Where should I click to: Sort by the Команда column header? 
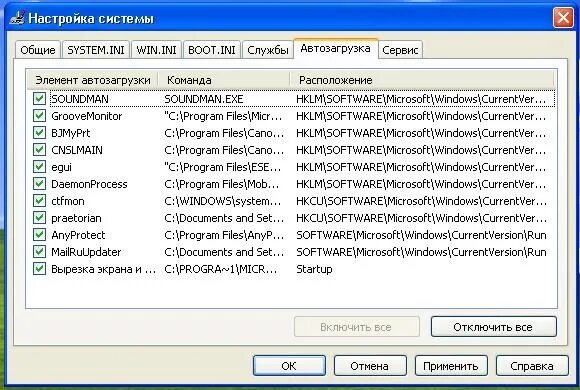pyautogui.click(x=224, y=80)
